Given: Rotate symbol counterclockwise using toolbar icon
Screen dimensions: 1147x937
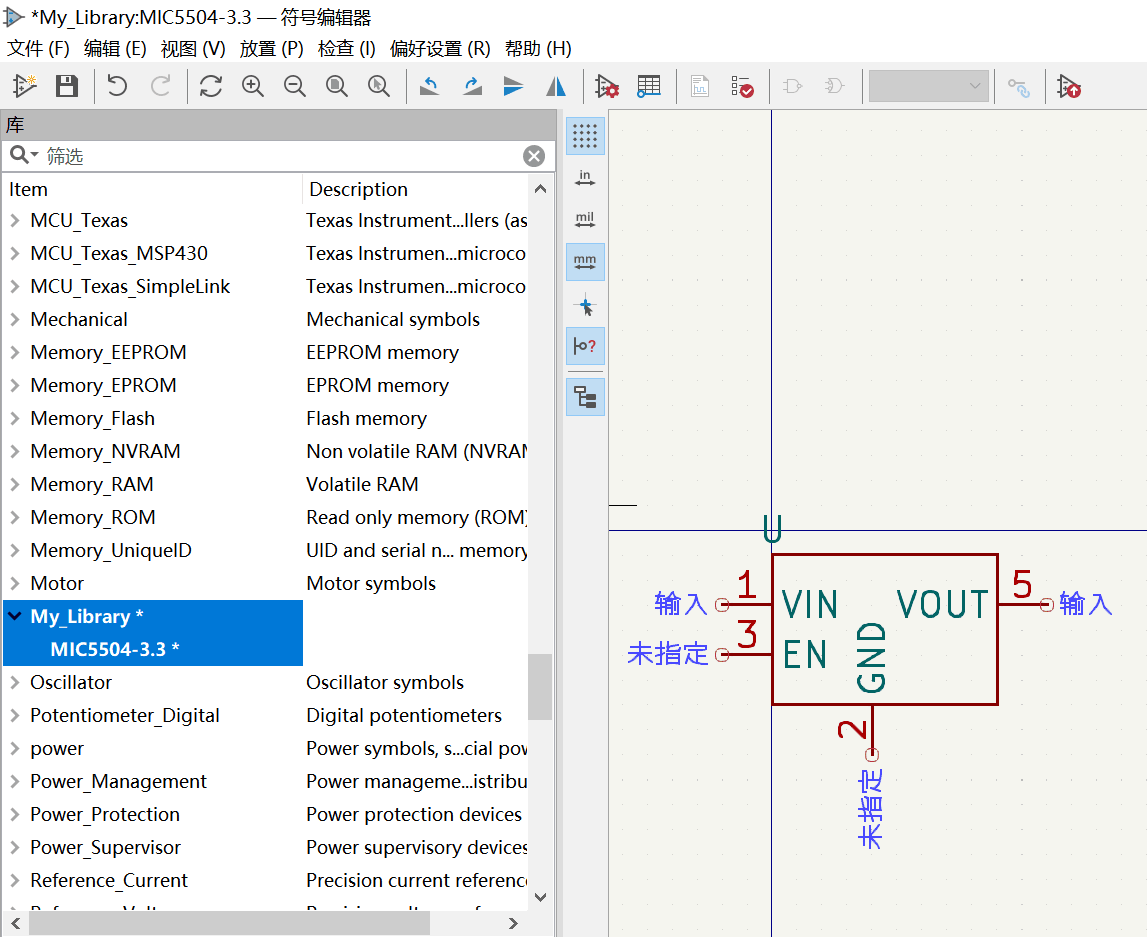Looking at the screenshot, I should [429, 87].
